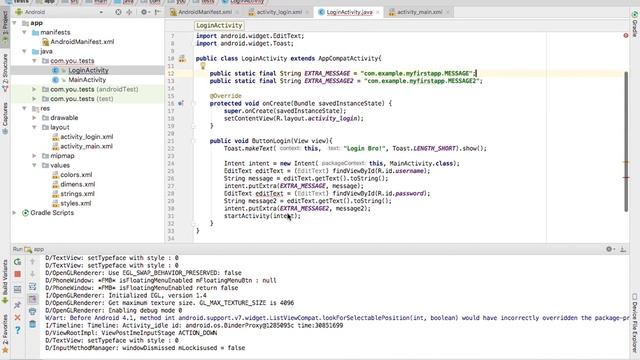Click gutter icon beside class LoginActivity line
This screenshot has width=640, height=360.
coord(182,59)
